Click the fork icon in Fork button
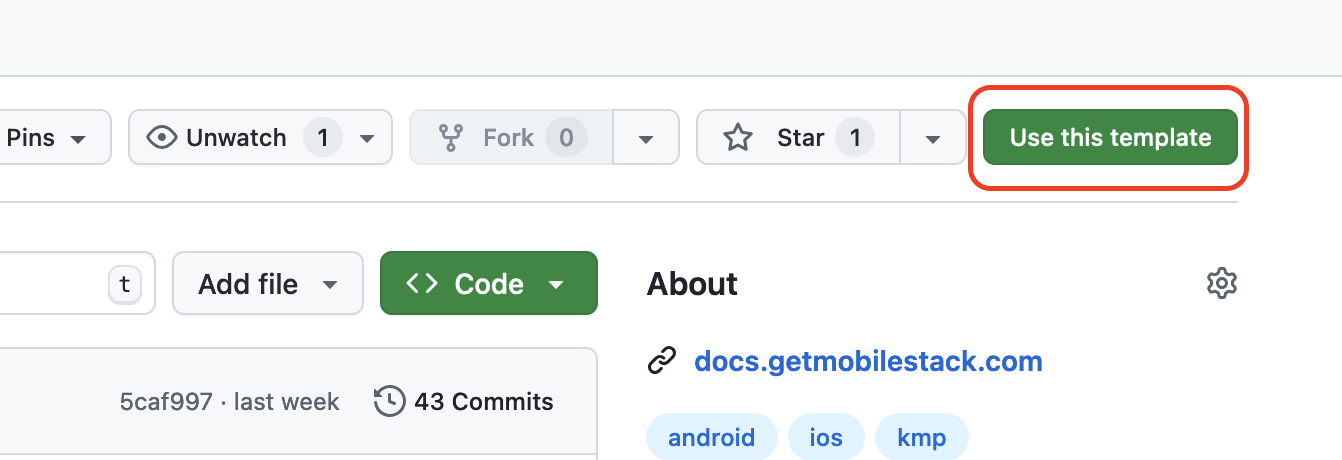Image resolution: width=1342 pixels, height=460 pixels. point(451,138)
